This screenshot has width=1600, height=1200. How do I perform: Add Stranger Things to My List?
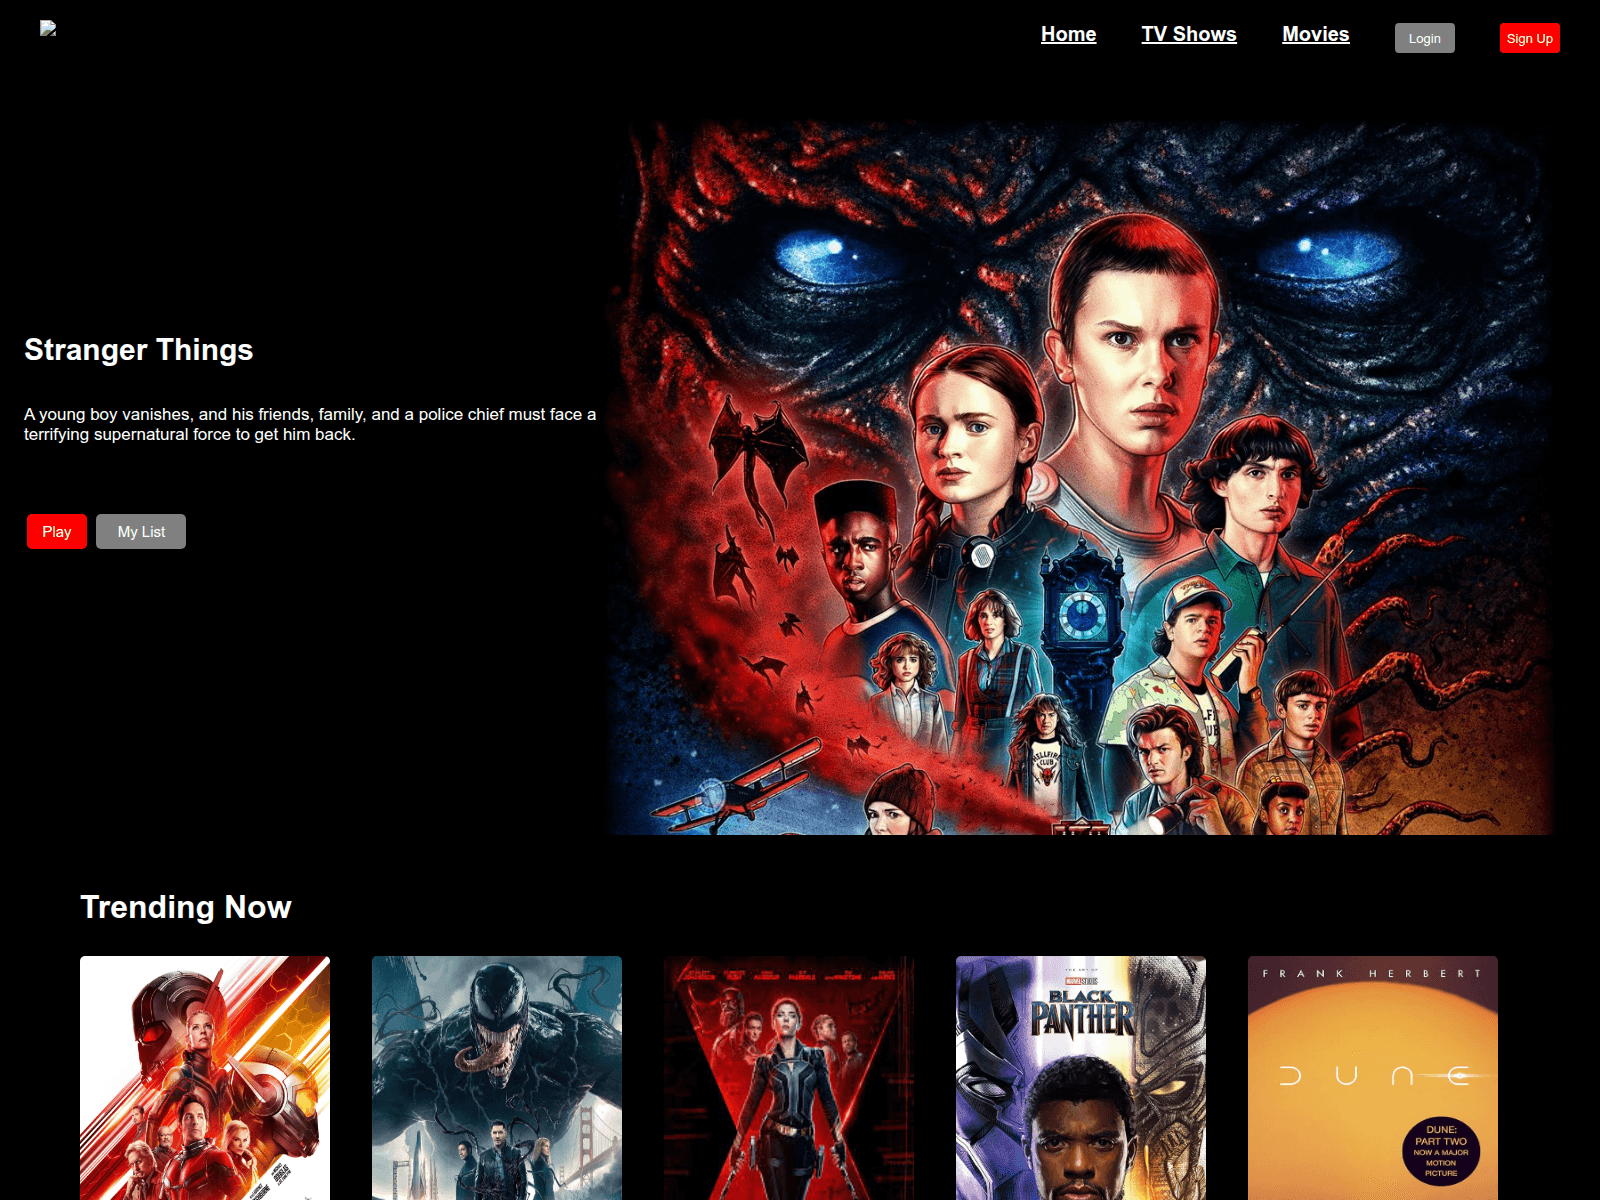point(141,532)
